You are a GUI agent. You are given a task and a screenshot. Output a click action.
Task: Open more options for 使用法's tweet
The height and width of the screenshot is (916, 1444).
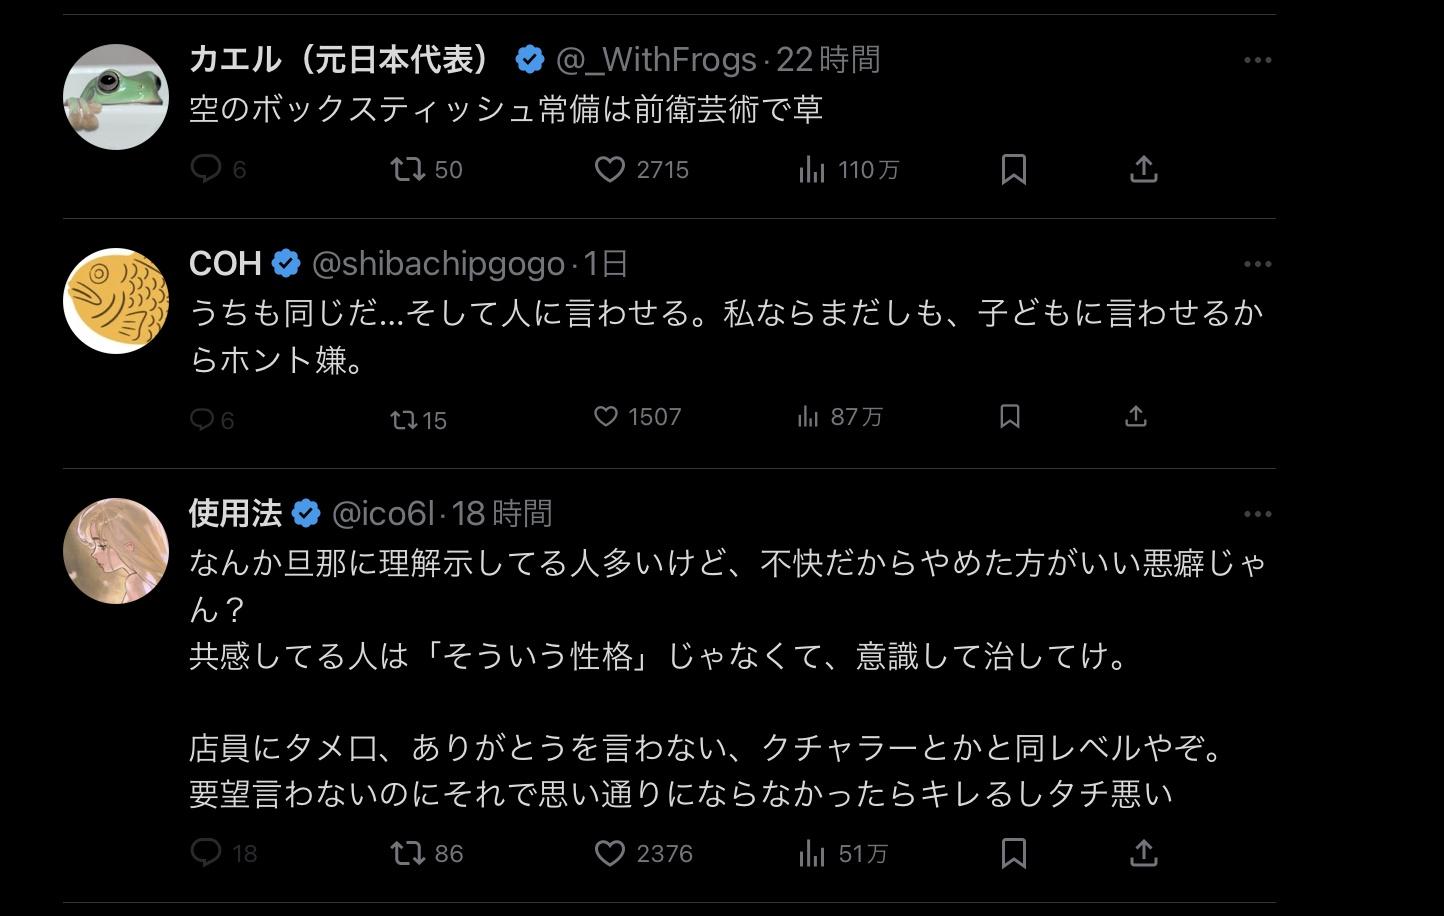point(1257,514)
